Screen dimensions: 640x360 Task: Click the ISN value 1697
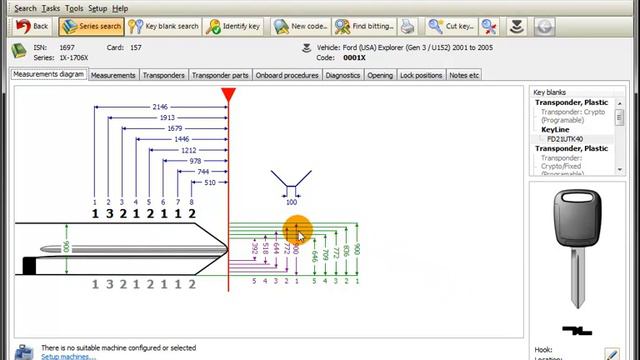[x=67, y=48]
